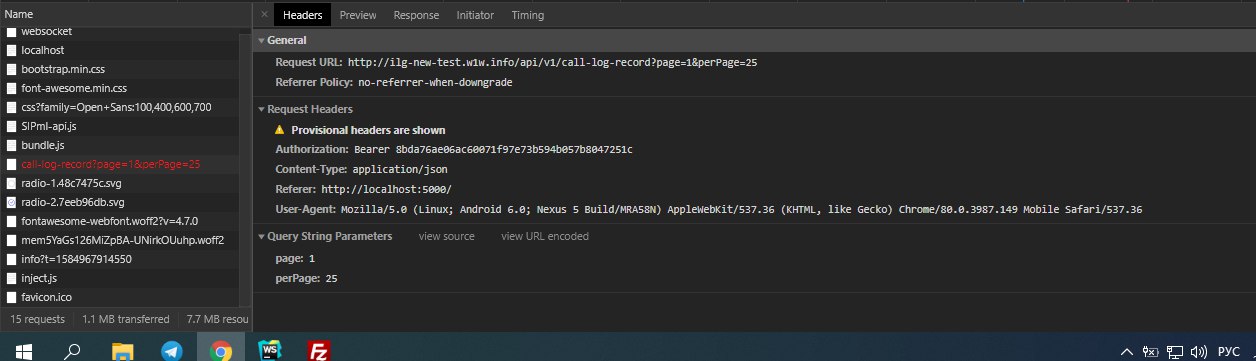Click the Referer http://localhost:5000/ value
Viewport: 1256px width, 361px height.
[386, 189]
